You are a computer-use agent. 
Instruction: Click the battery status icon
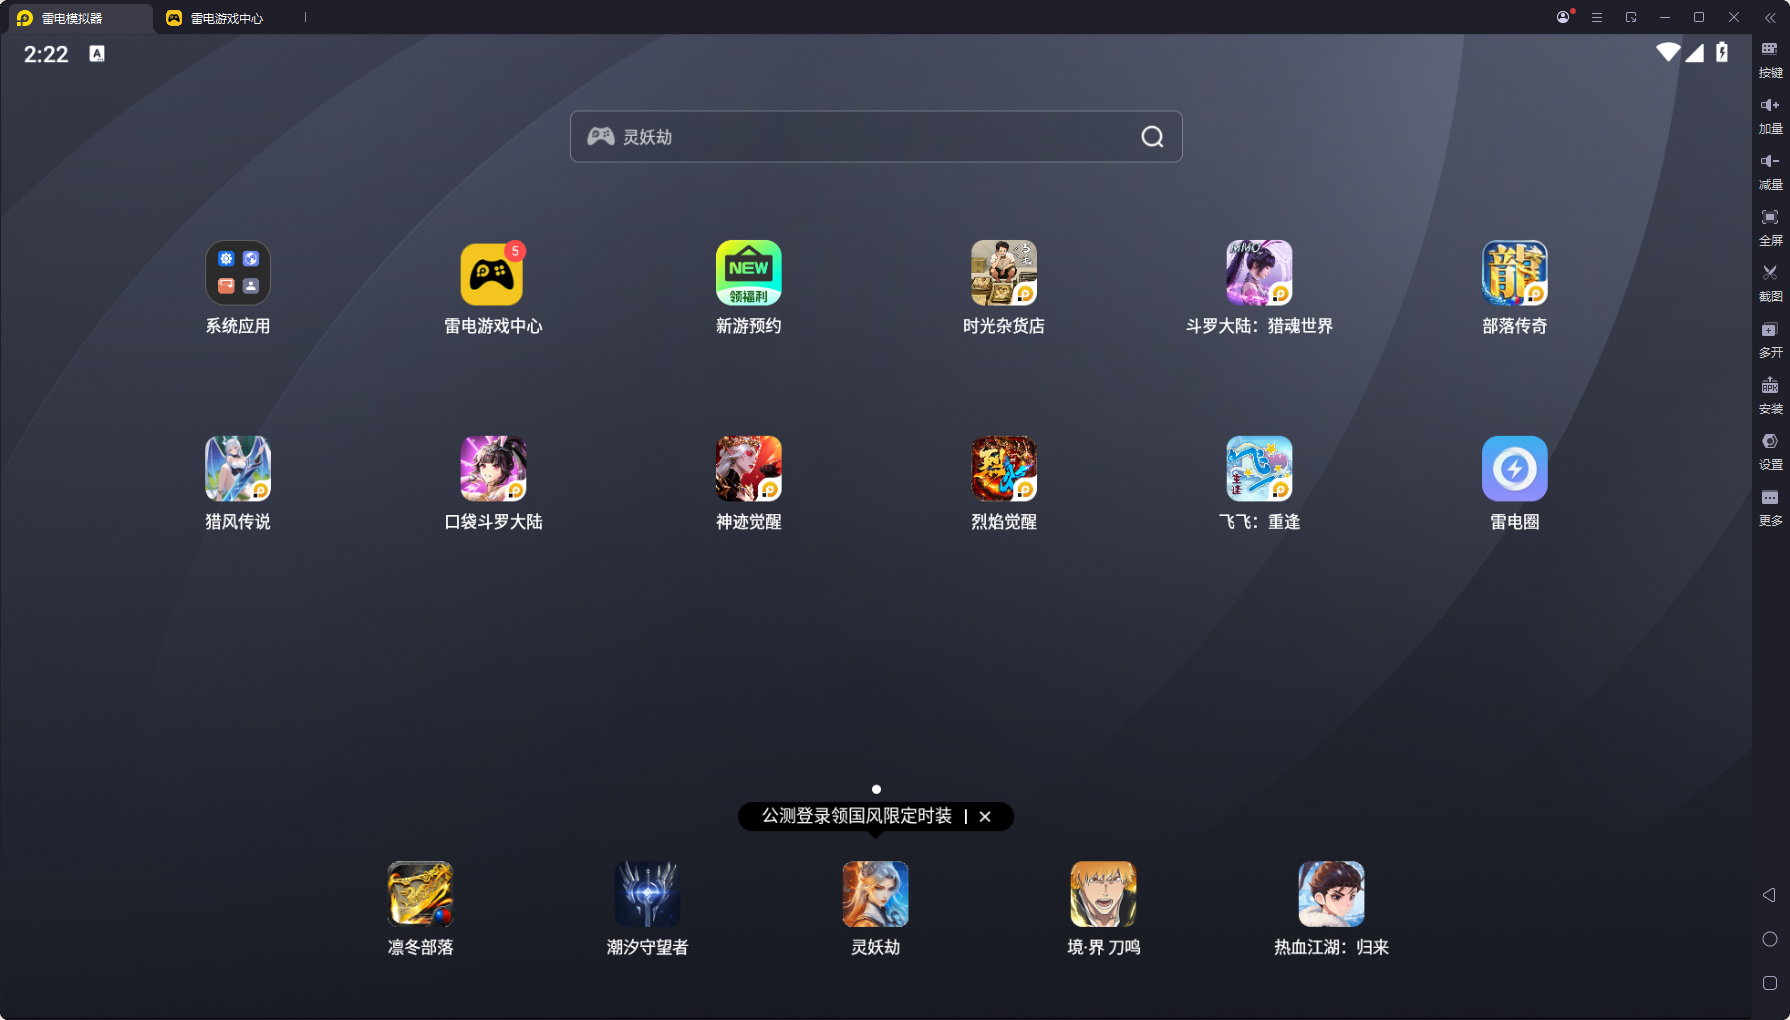[x=1722, y=52]
